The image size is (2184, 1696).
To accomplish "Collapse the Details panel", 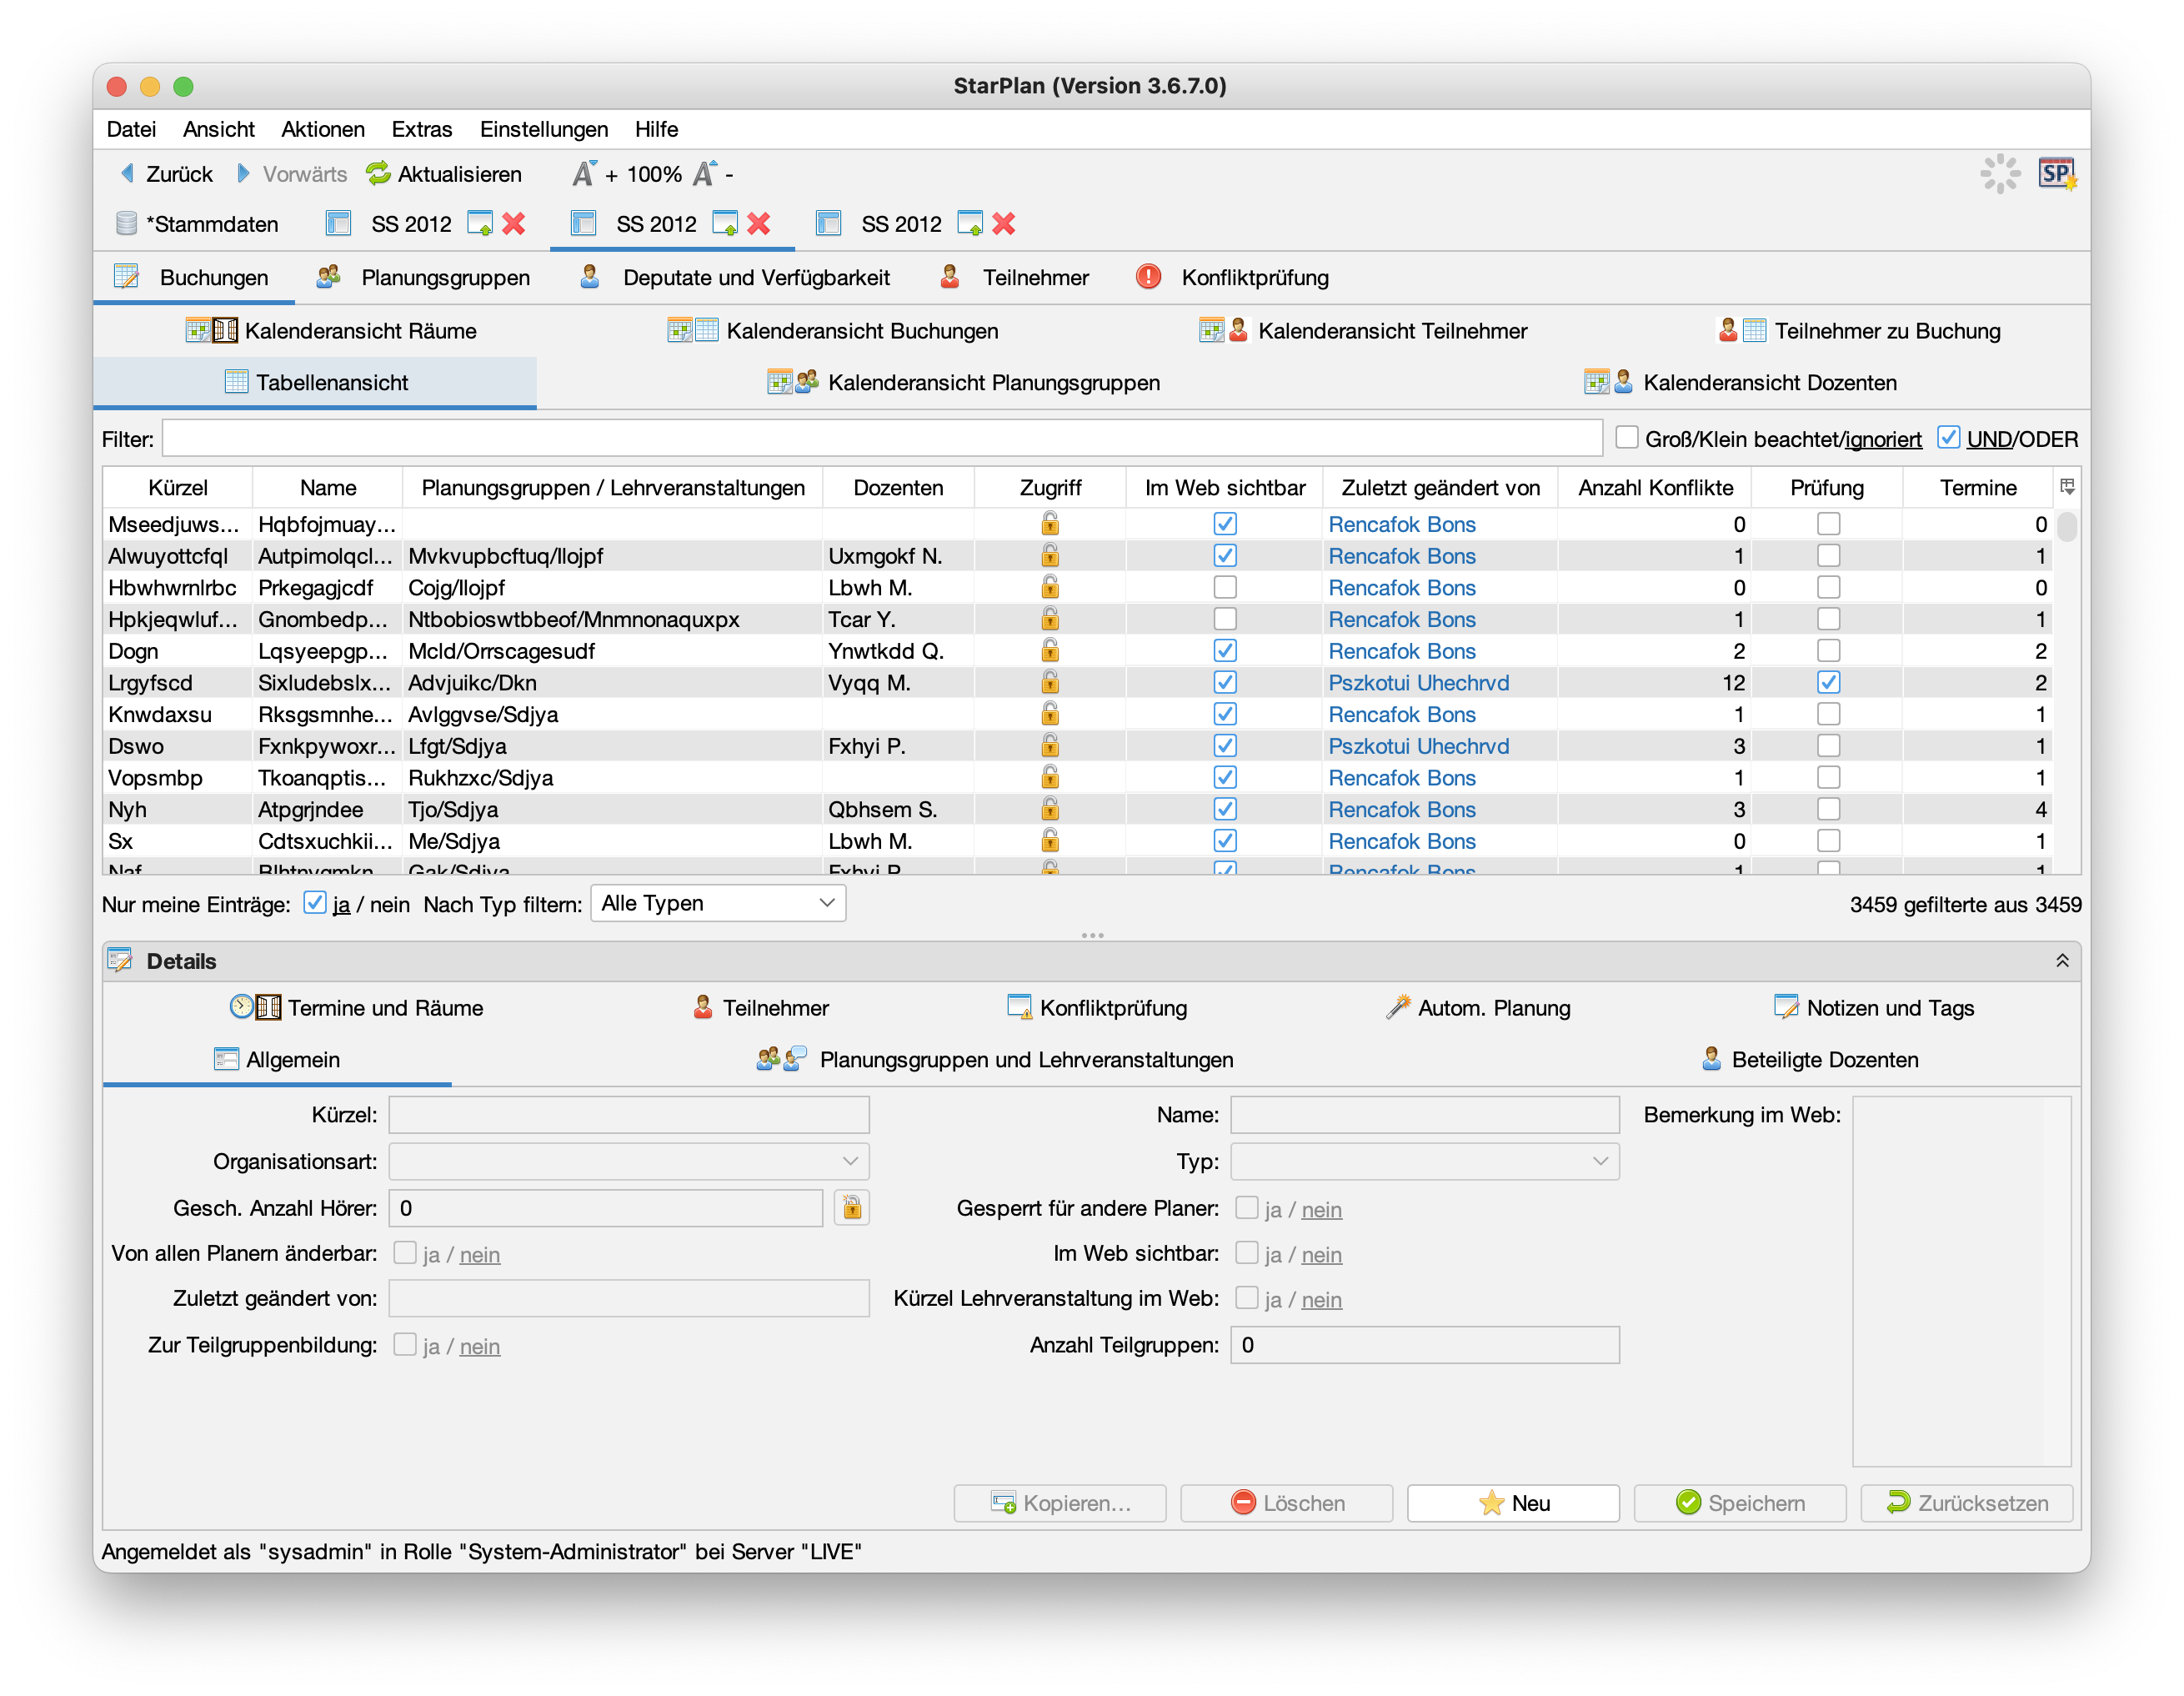I will (x=2061, y=961).
